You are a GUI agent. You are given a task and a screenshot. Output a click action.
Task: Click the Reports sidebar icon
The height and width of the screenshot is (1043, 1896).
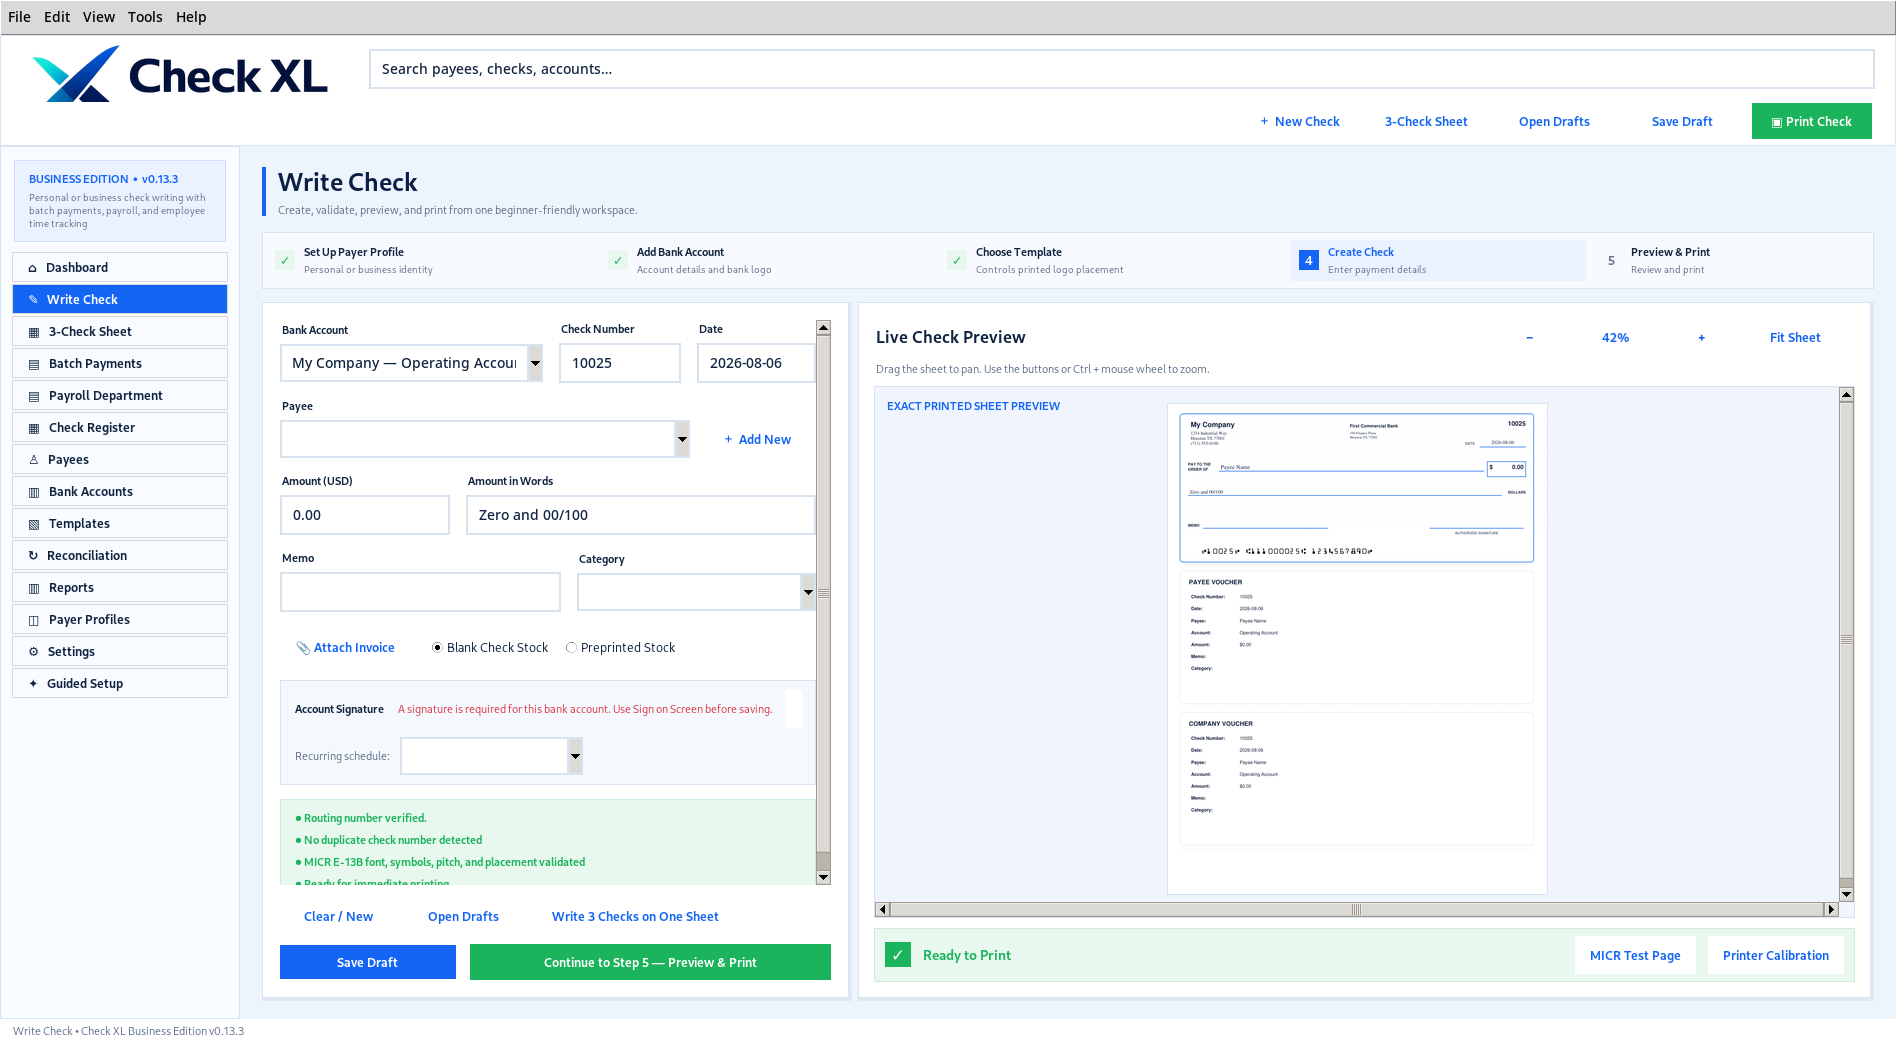[x=34, y=588]
